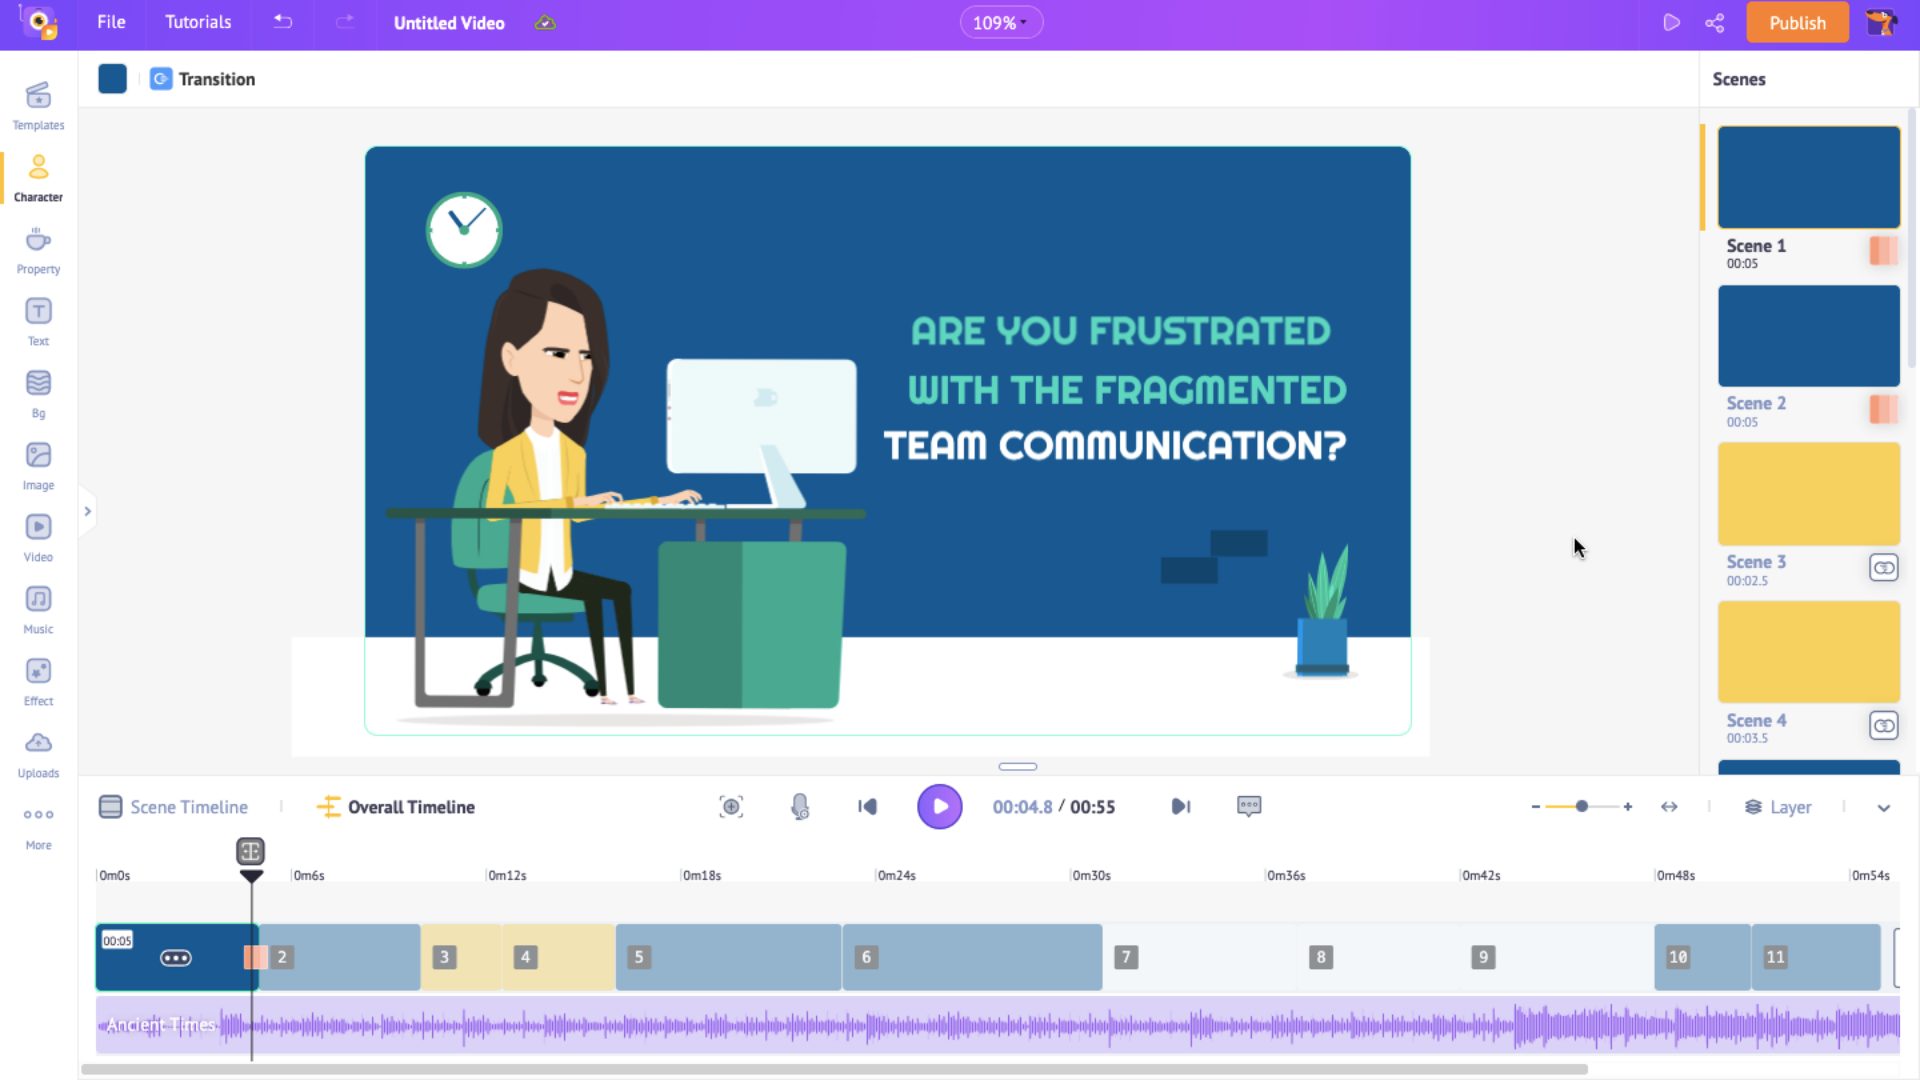The image size is (1920, 1080).
Task: Click the undo arrow button
Action: (284, 22)
